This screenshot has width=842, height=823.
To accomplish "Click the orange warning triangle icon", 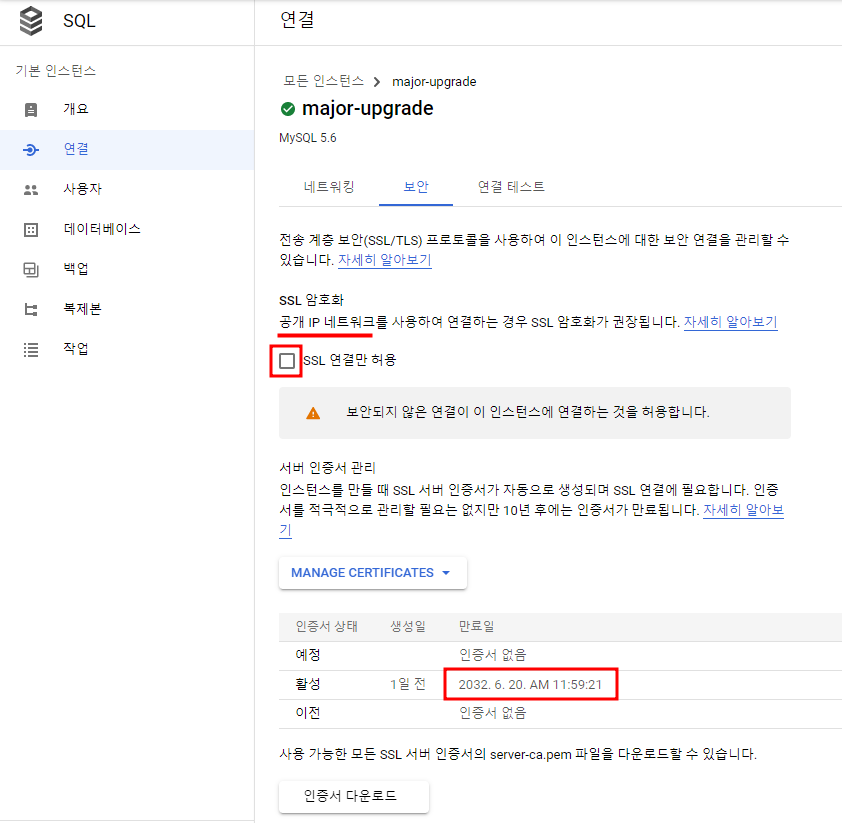I will [313, 413].
